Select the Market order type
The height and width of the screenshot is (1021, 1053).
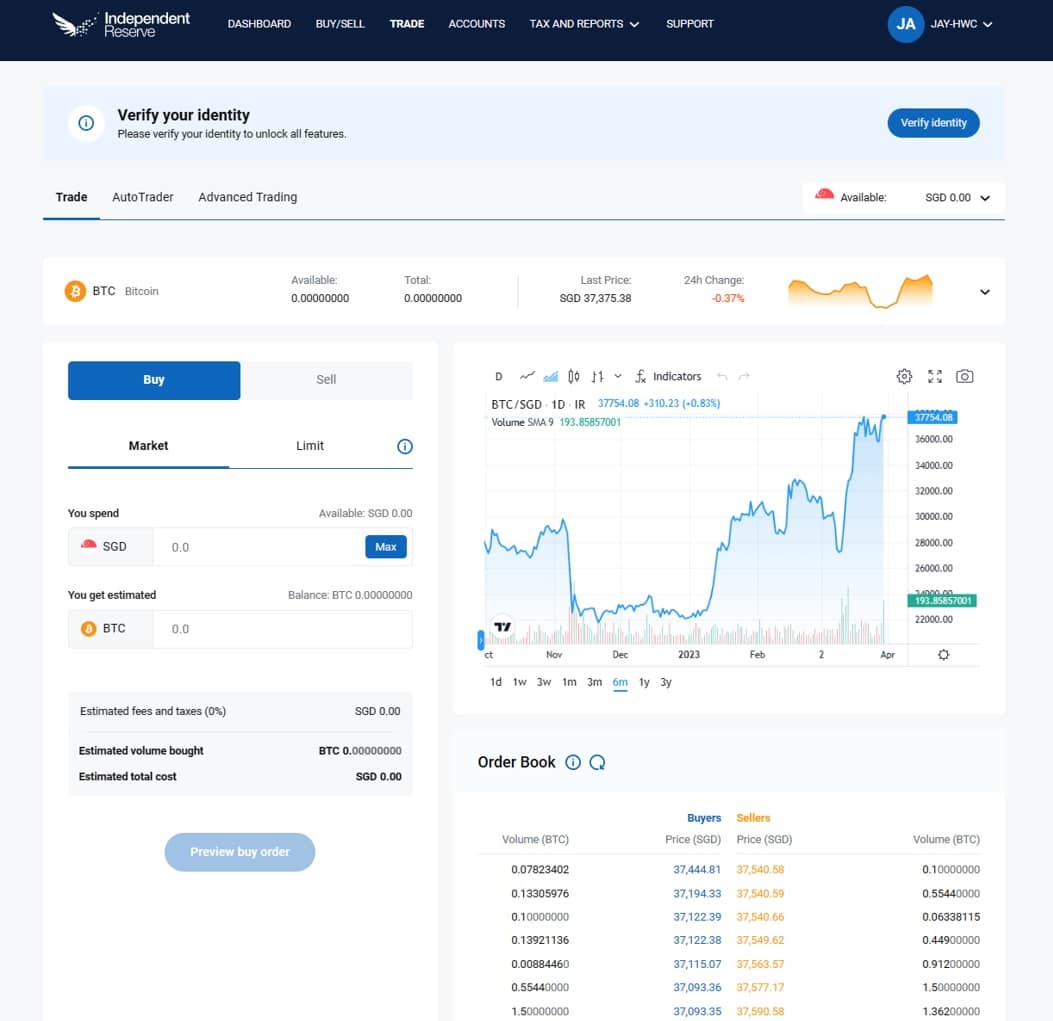click(x=148, y=446)
